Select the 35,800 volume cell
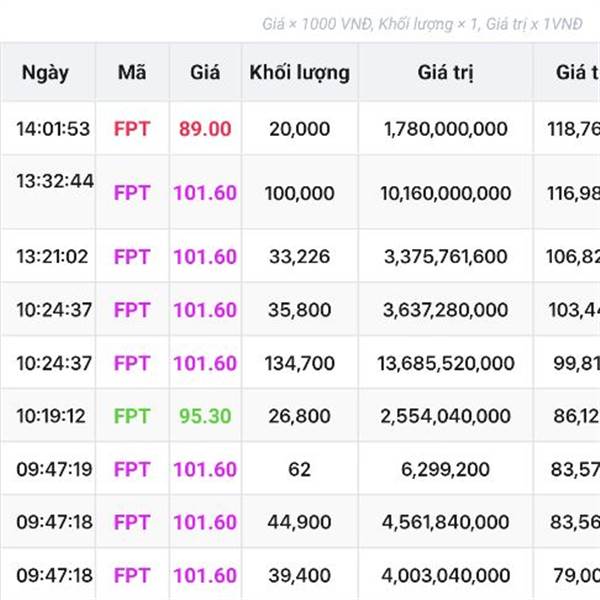This screenshot has height=600, width=600. [x=300, y=310]
